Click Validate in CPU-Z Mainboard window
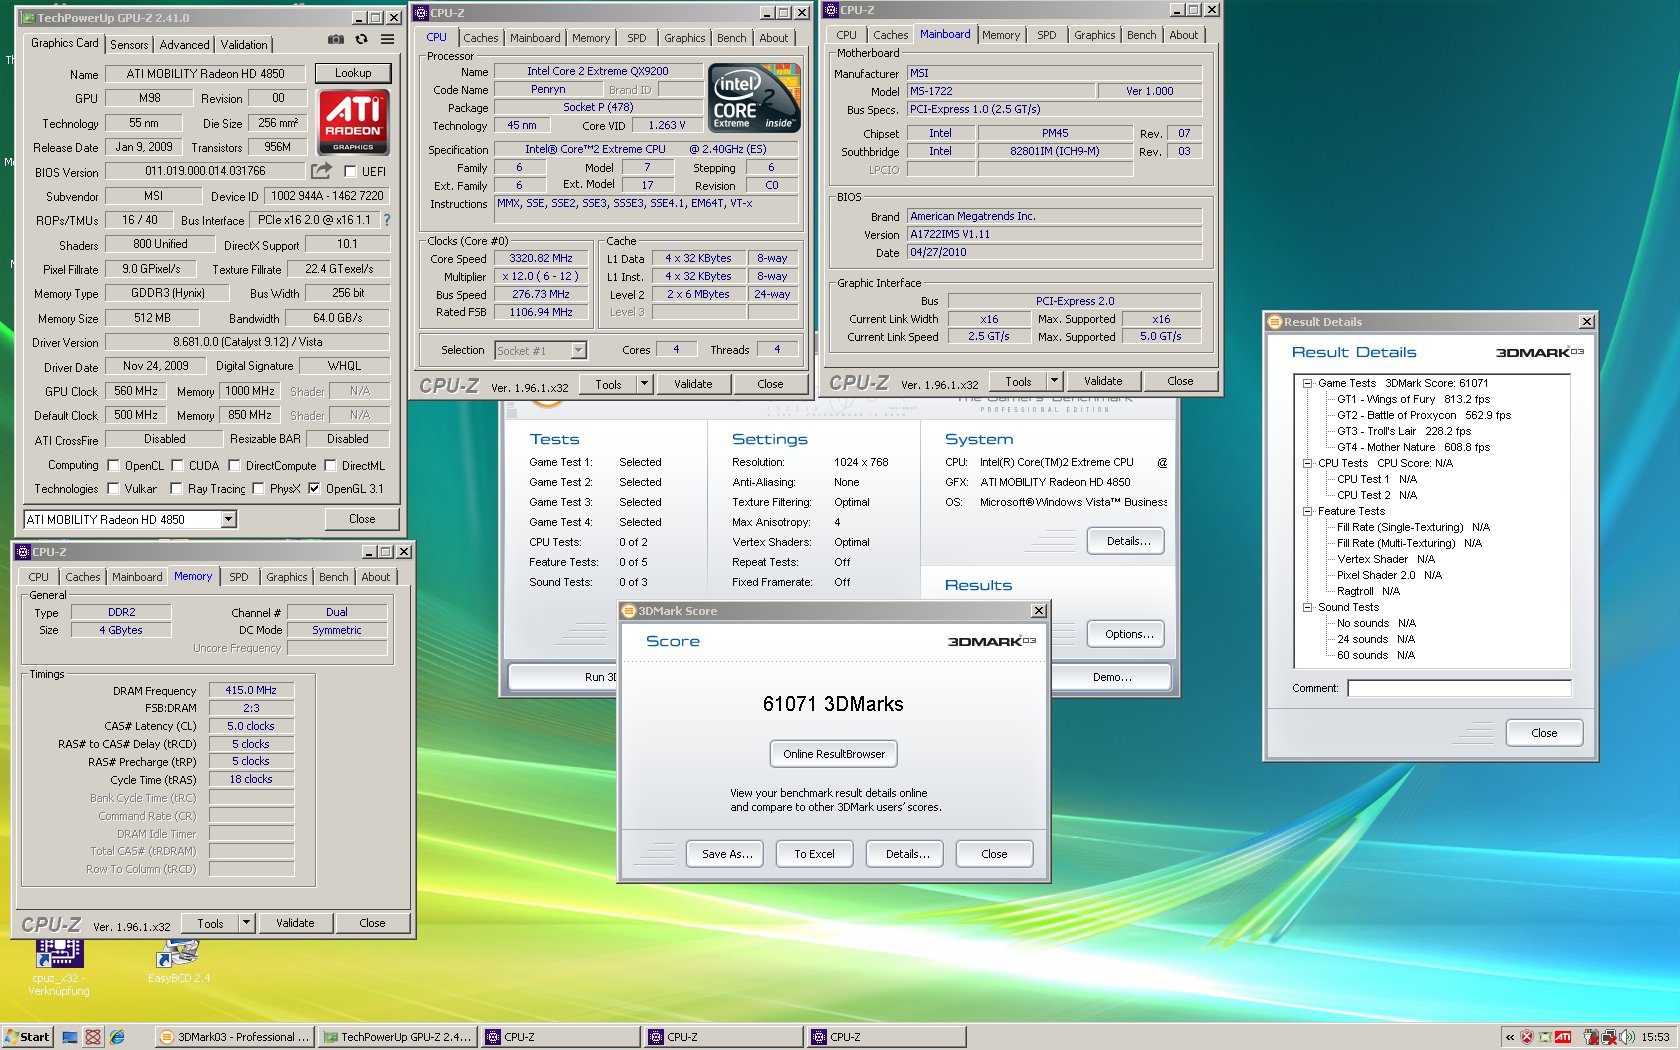Image resolution: width=1680 pixels, height=1050 pixels. (1103, 381)
